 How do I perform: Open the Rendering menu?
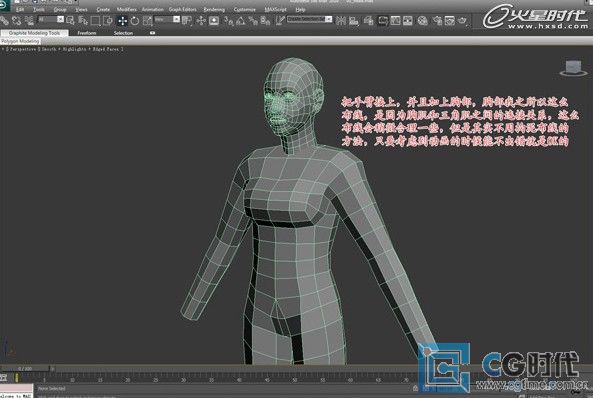click(x=214, y=9)
